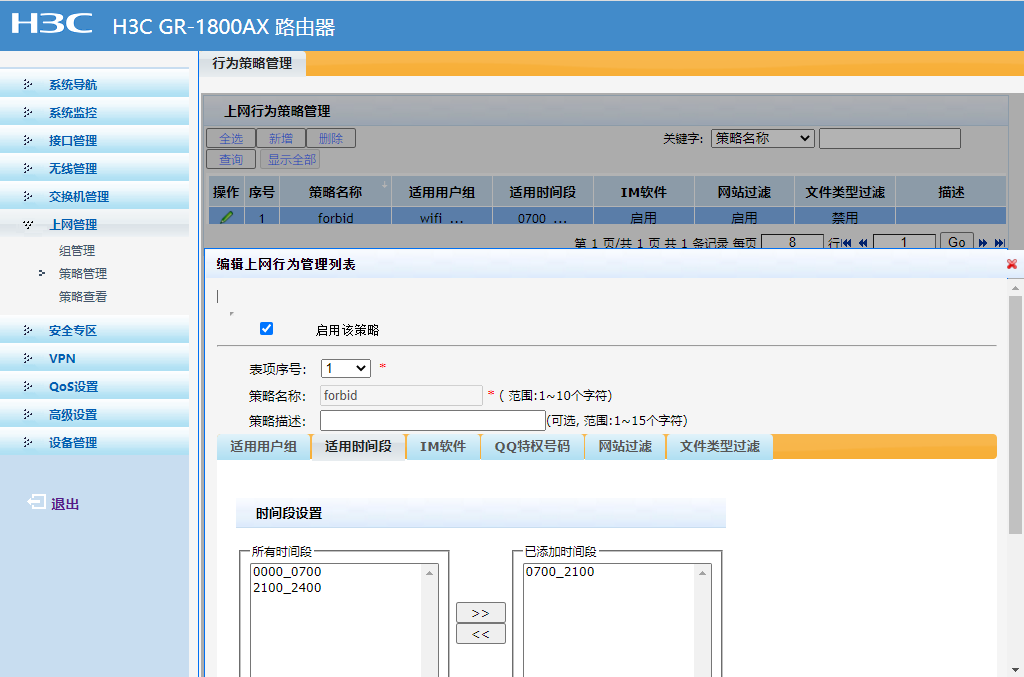Screen dimensions: 1024x677
Task: Click the arrow icon beside 接口管理
Action: pyautogui.click(x=27, y=140)
